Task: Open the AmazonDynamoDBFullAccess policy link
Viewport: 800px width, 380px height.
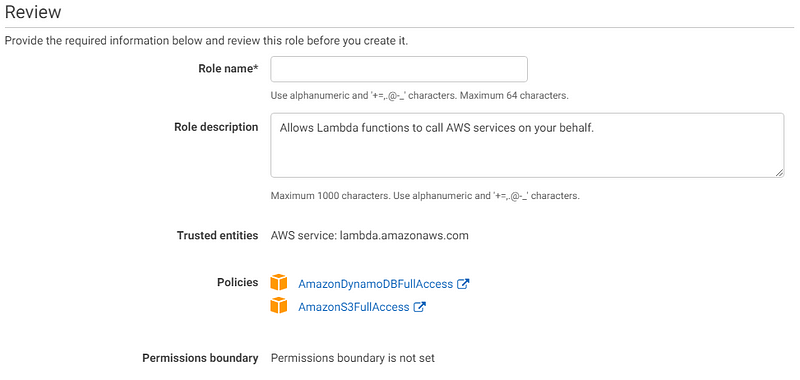Action: coord(376,284)
